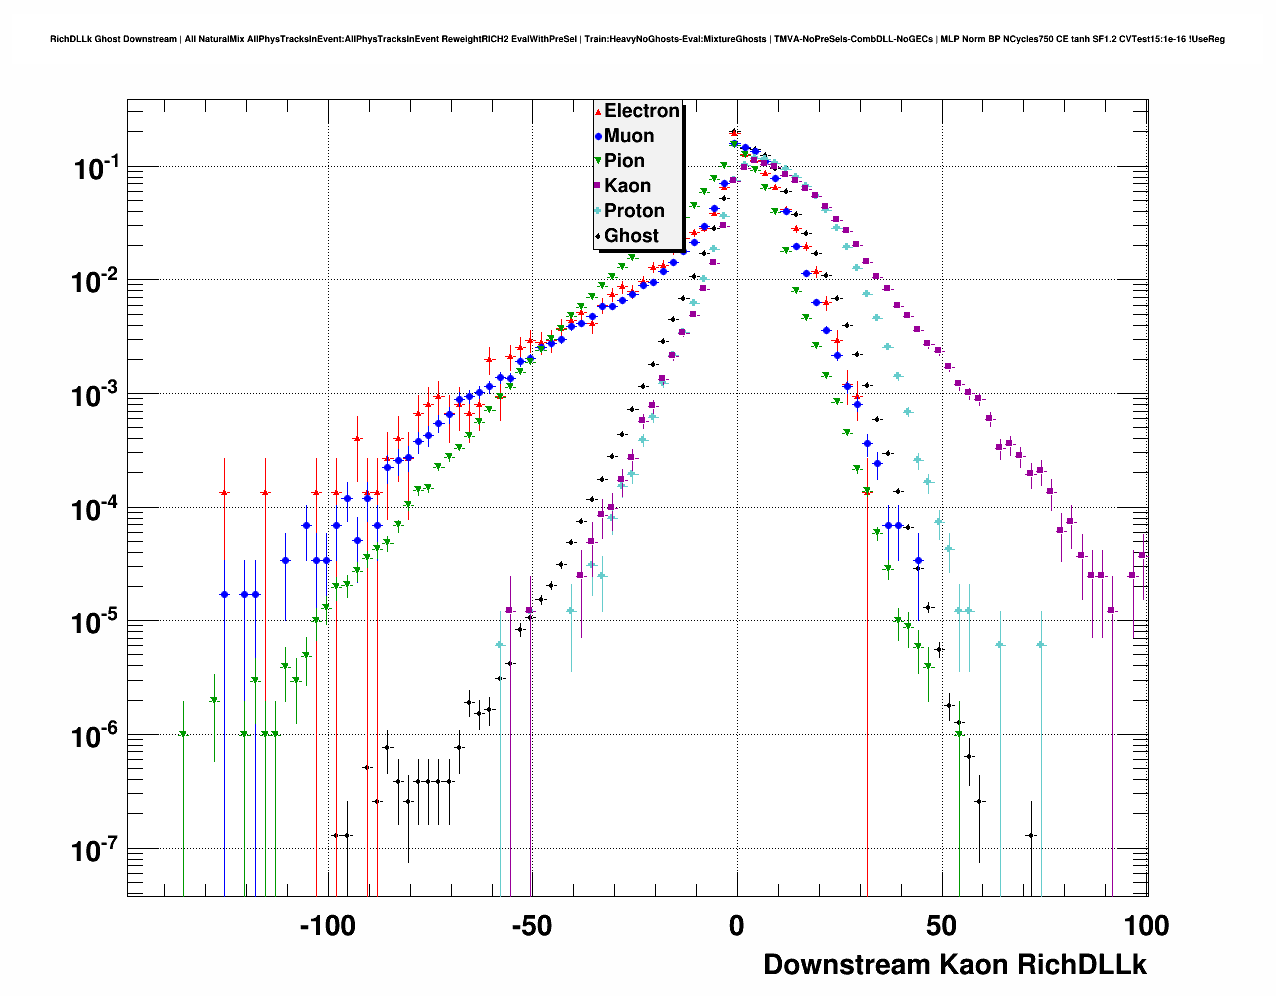Select the Kaon legend entry text

coord(627,186)
